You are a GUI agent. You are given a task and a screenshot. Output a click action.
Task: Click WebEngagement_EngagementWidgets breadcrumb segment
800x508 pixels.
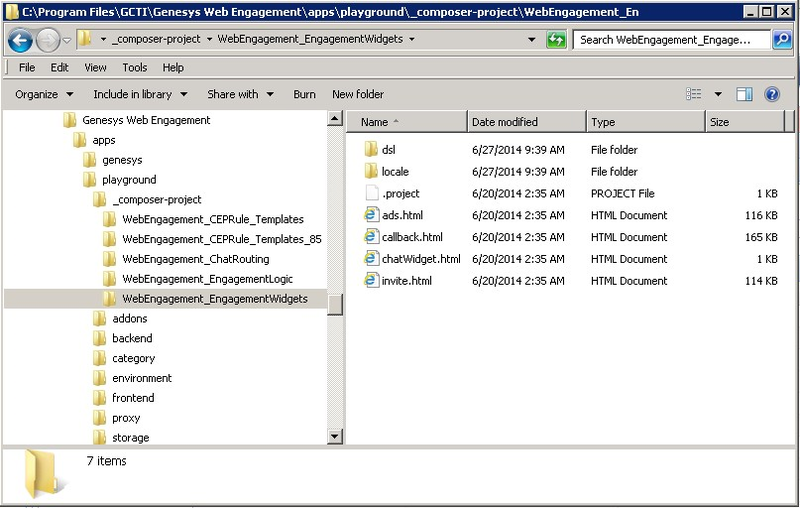coord(310,39)
